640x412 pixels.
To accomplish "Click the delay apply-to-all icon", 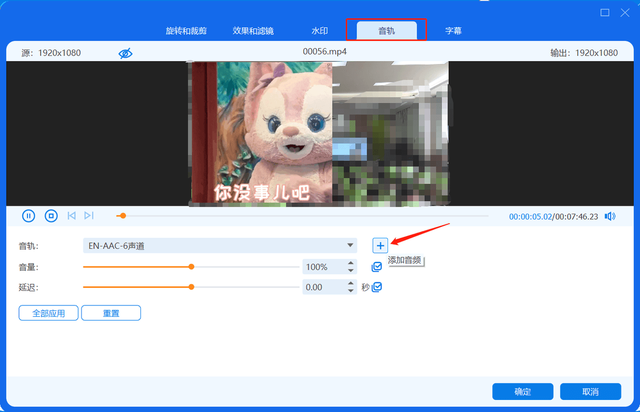I will pyautogui.click(x=376, y=287).
